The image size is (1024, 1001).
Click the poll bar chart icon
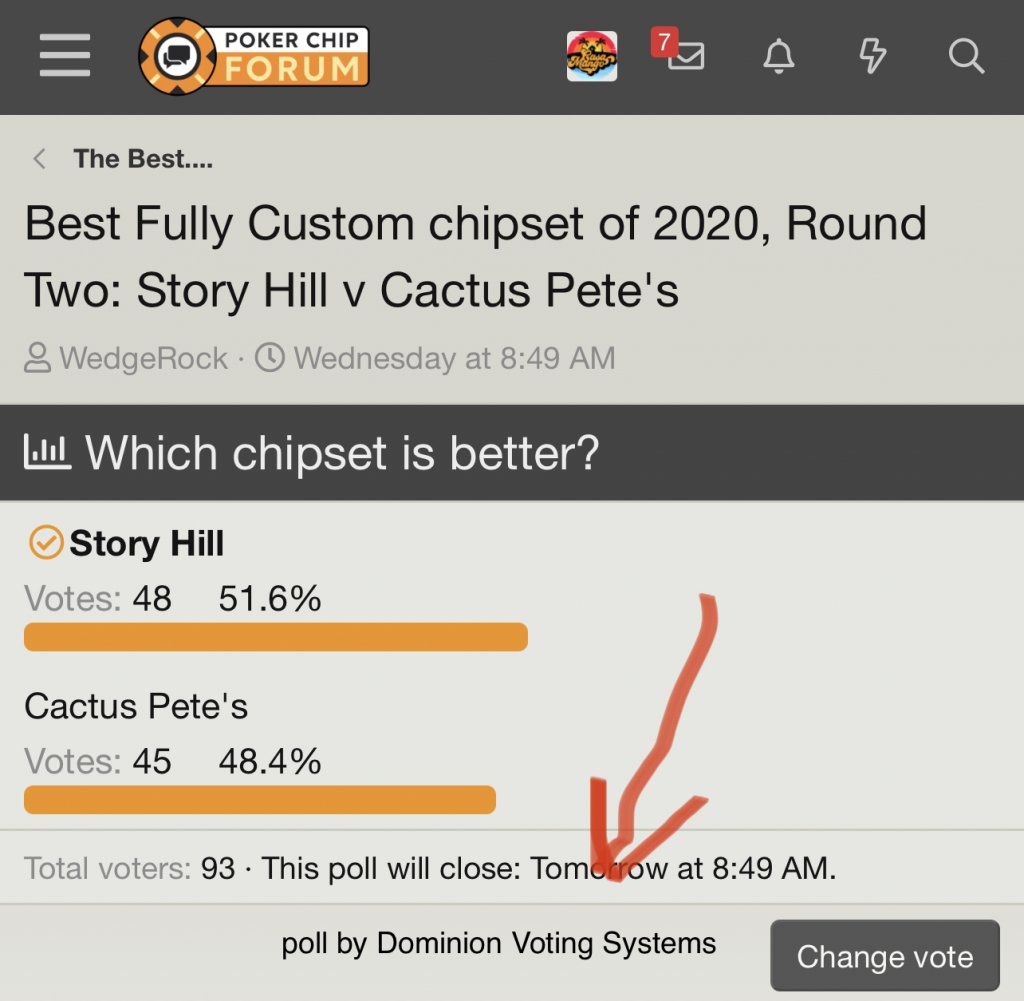tap(47, 453)
